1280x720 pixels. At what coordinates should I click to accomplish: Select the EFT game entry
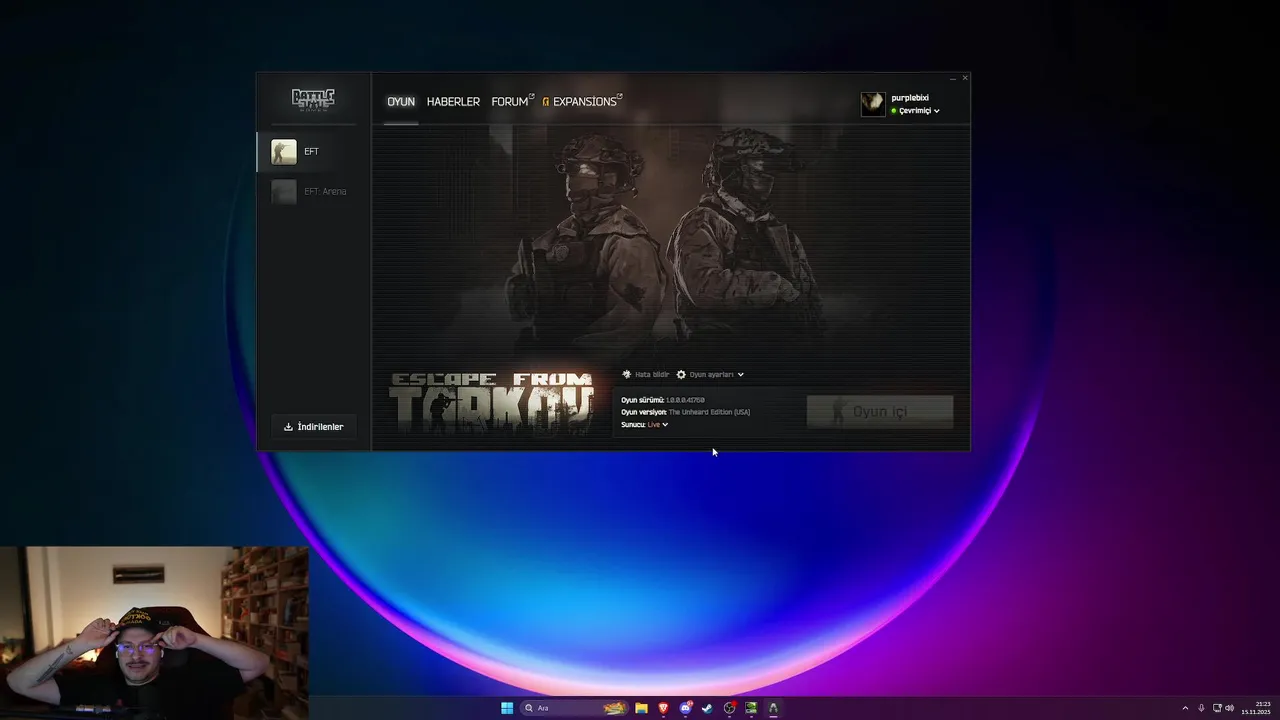click(x=314, y=151)
